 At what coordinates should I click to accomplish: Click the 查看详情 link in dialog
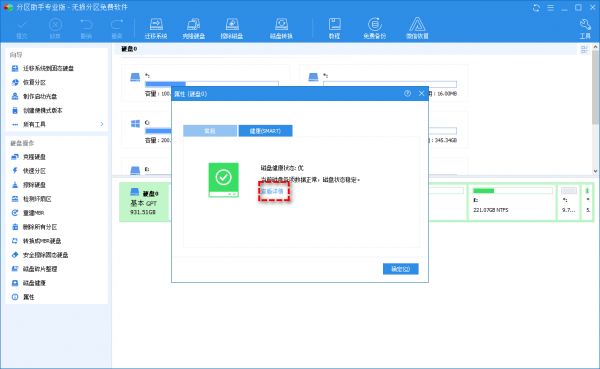(x=272, y=191)
